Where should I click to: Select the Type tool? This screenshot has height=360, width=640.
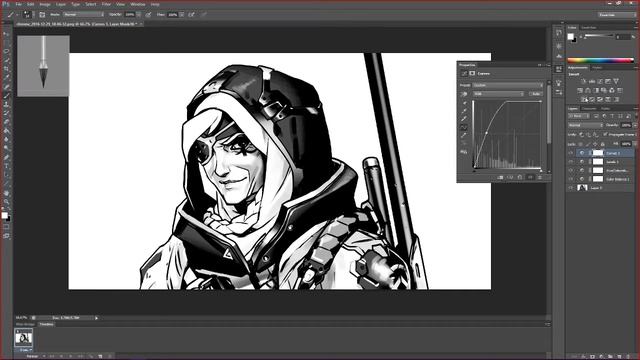[6, 166]
